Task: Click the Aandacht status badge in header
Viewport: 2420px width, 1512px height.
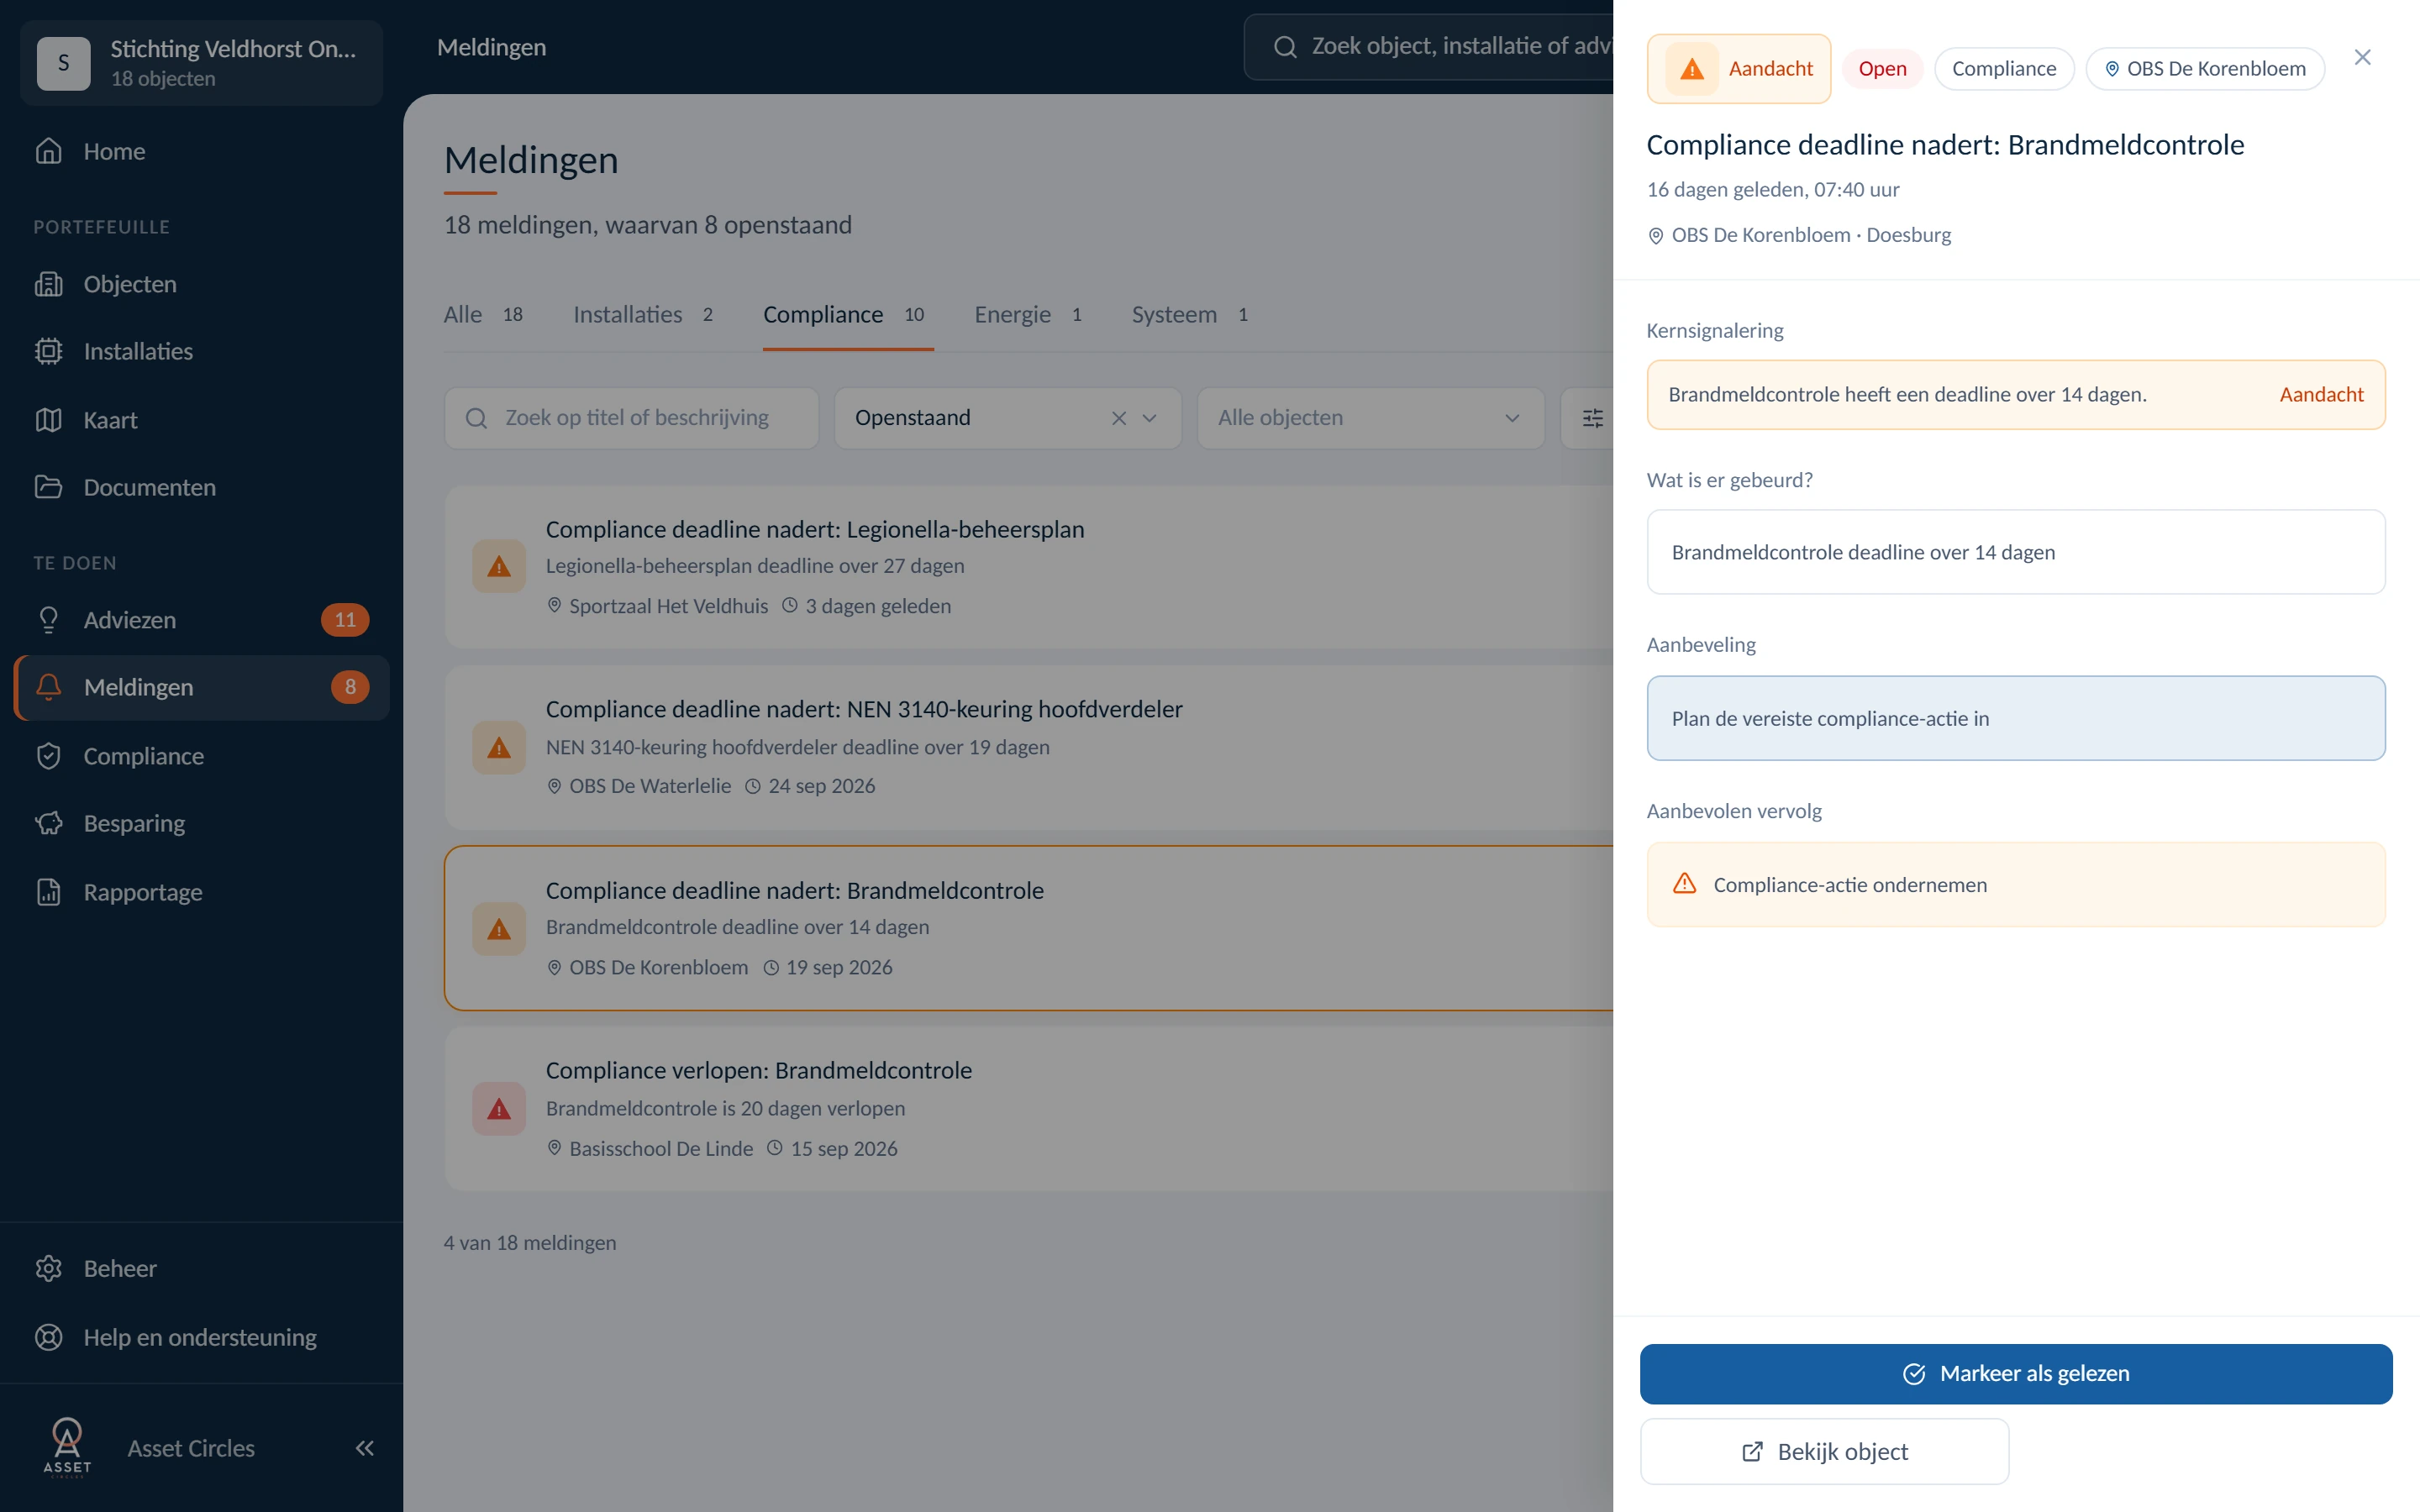Action: (1739, 69)
